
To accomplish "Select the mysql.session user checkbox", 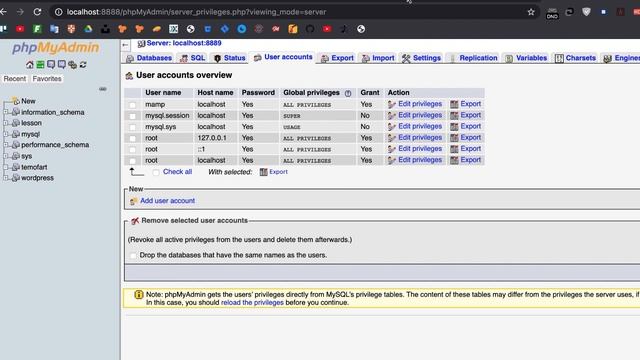I will point(132,116).
